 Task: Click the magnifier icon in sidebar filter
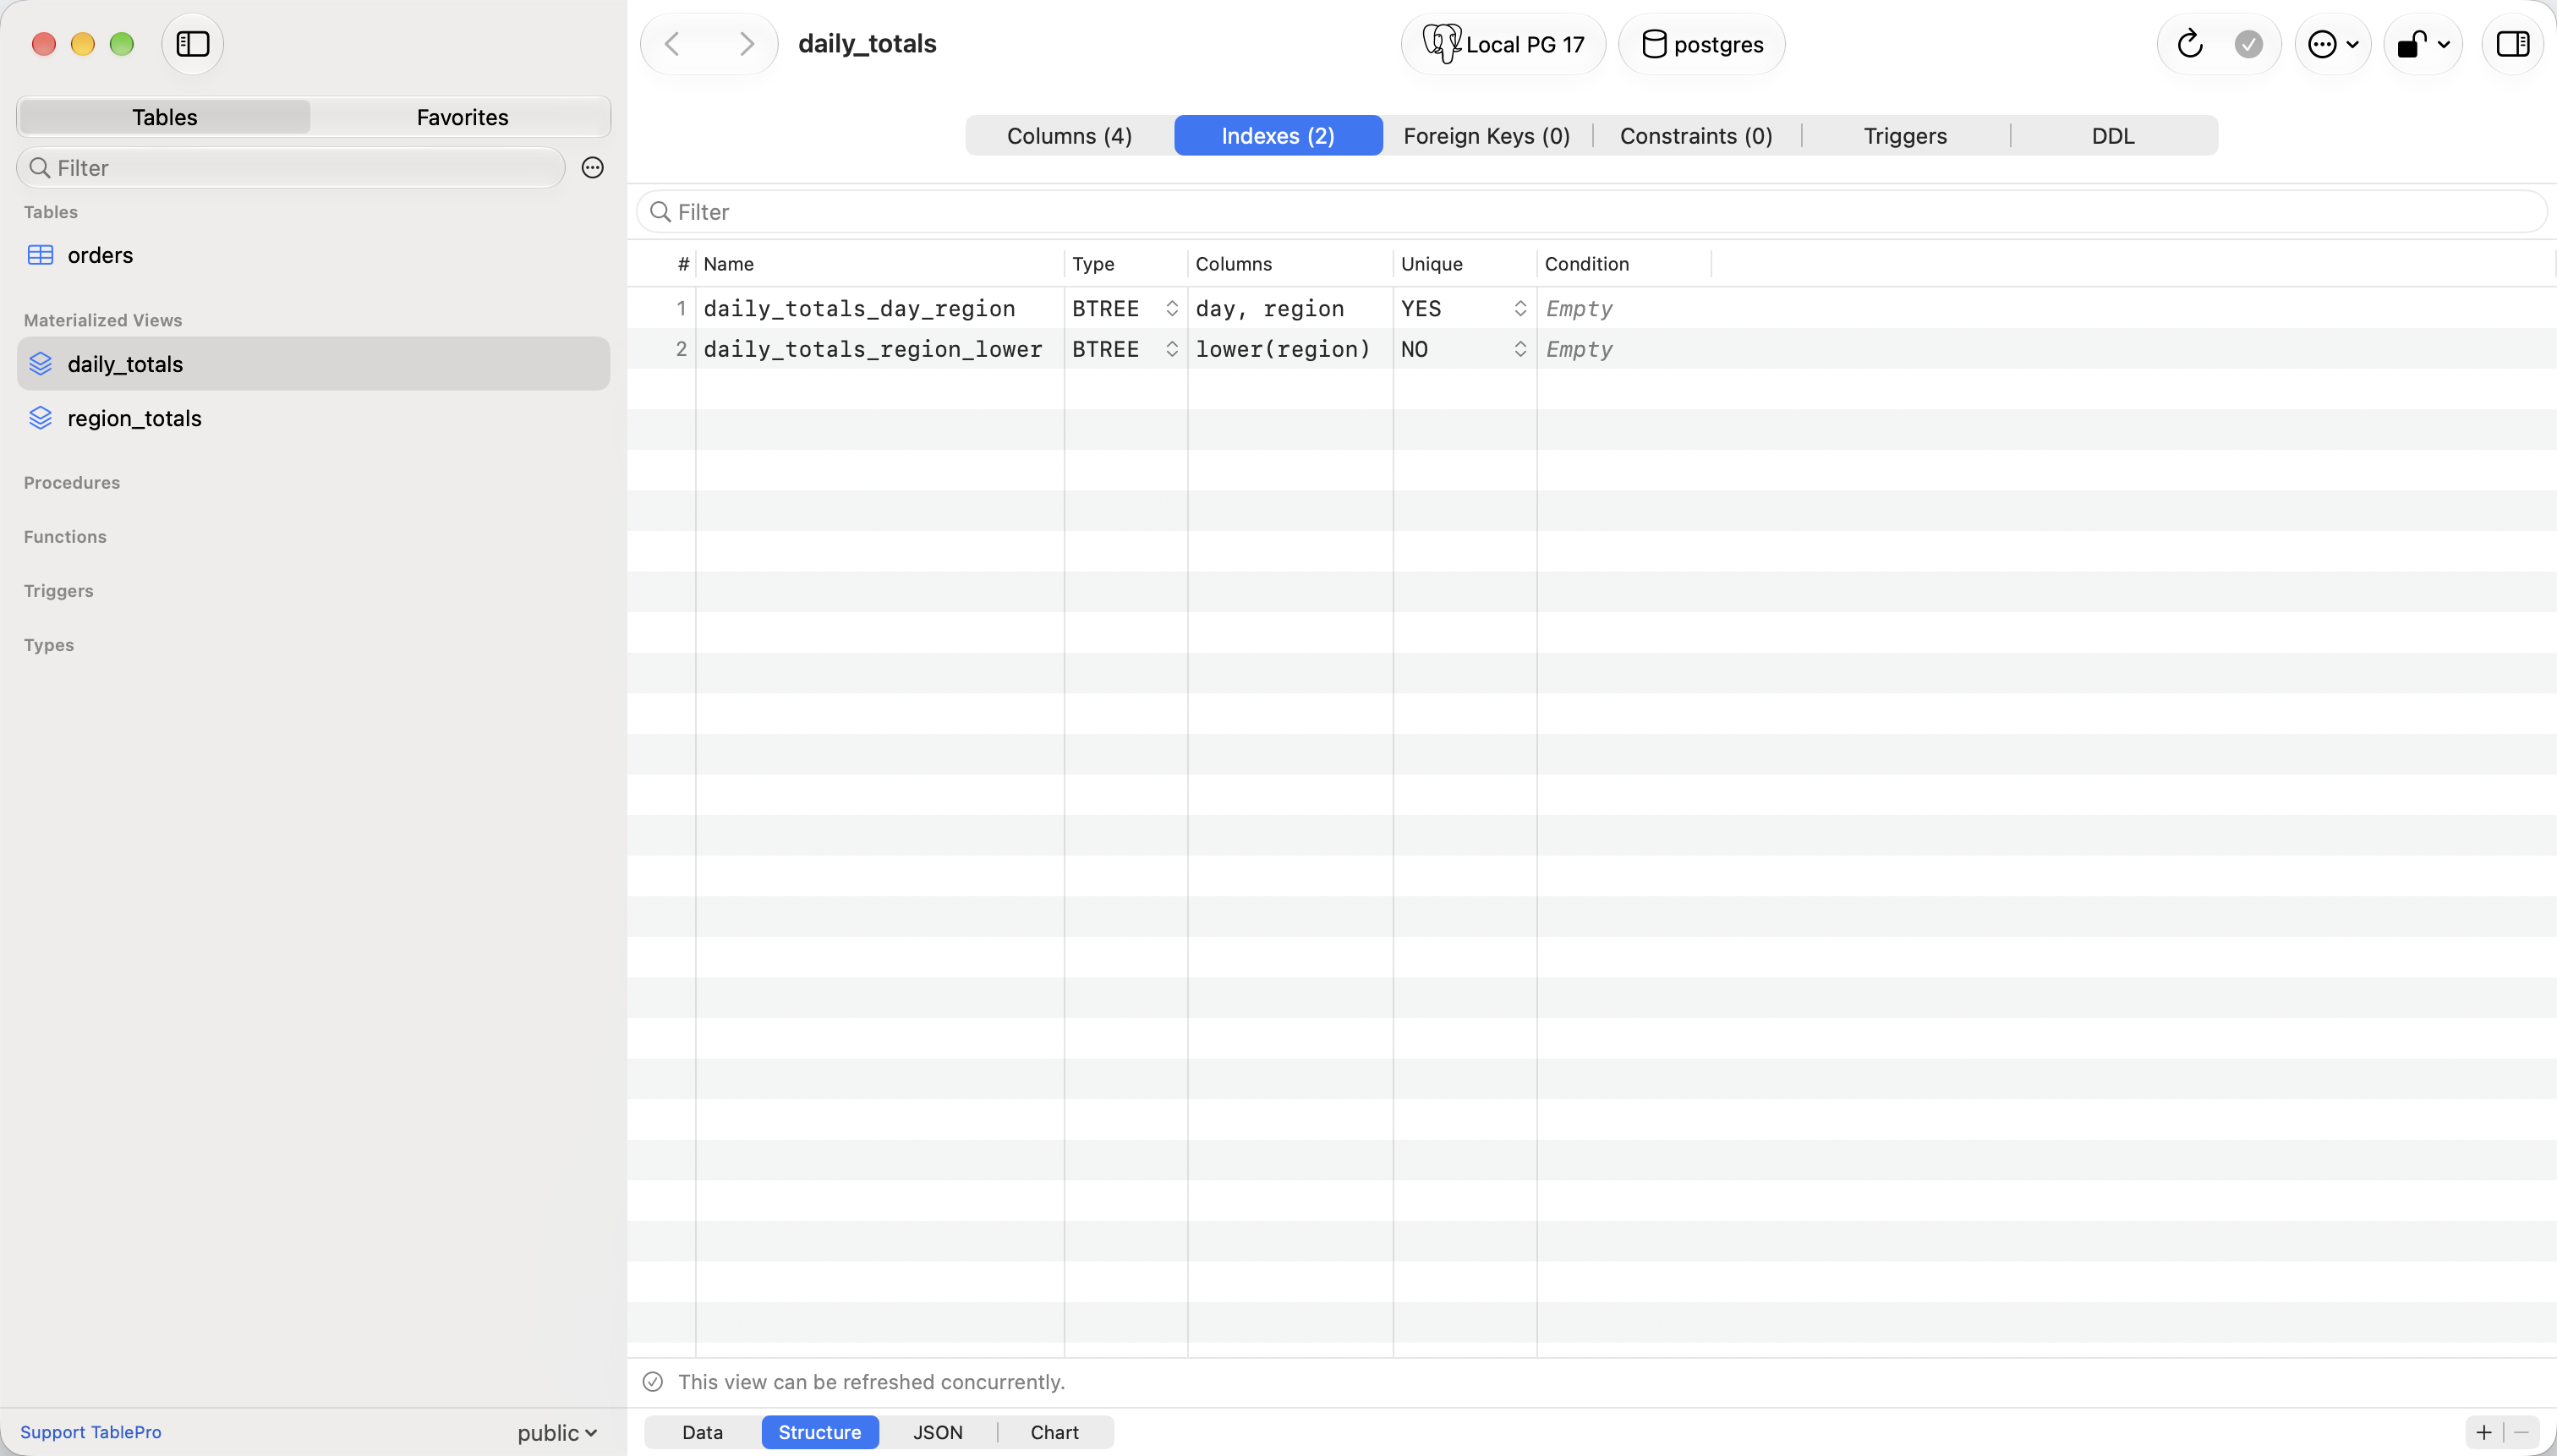tap(40, 168)
